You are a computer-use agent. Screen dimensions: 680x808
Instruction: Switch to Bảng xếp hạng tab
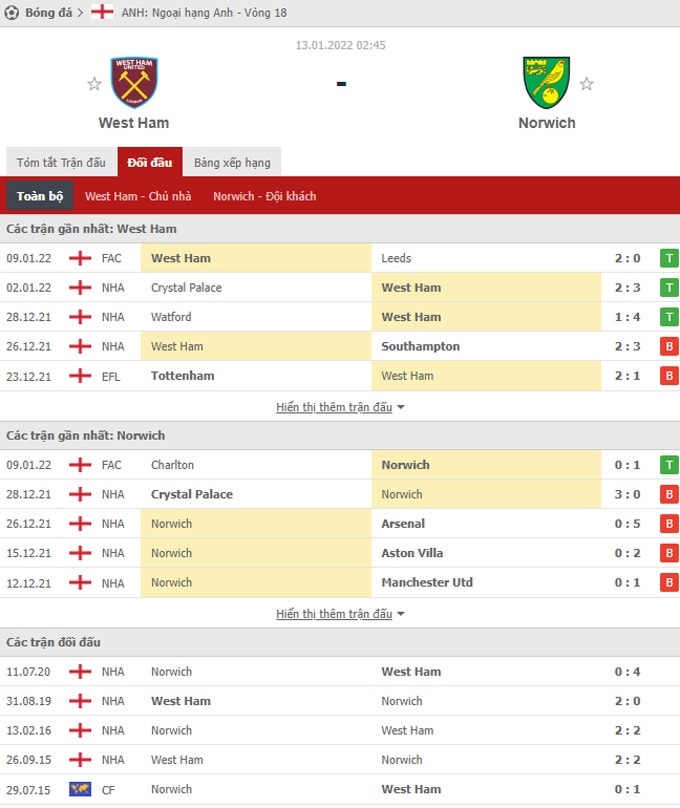(232, 162)
